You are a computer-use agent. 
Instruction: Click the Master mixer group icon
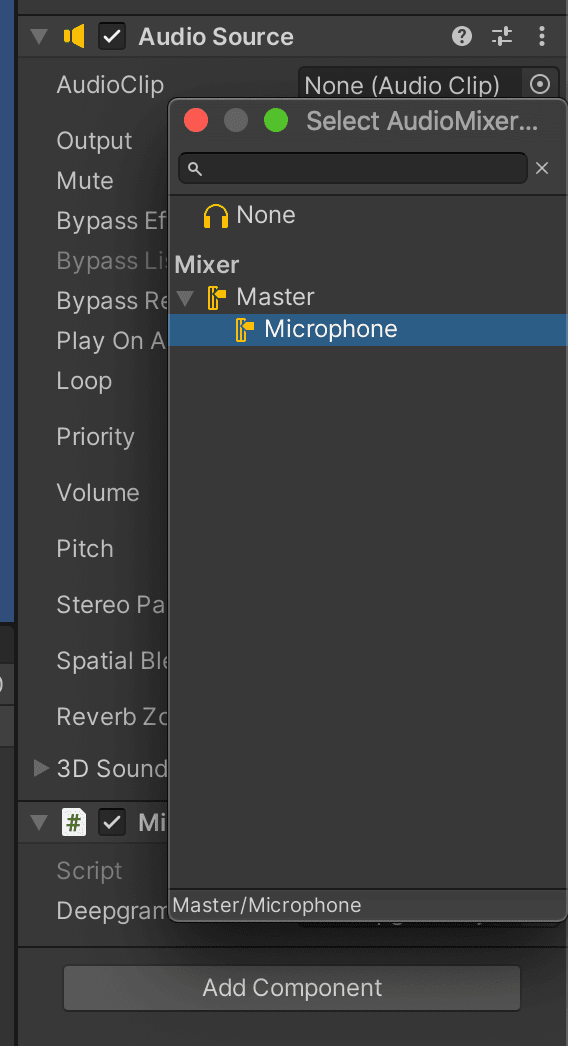point(217,297)
